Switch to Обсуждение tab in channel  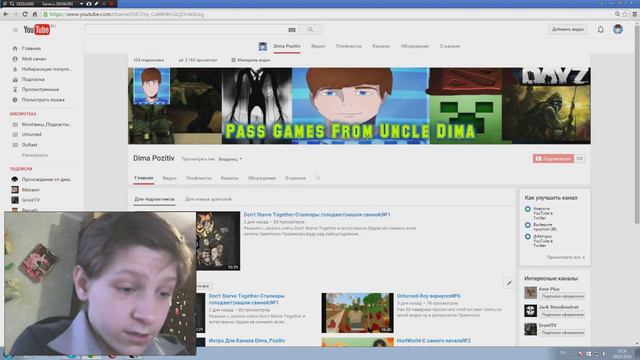262,178
